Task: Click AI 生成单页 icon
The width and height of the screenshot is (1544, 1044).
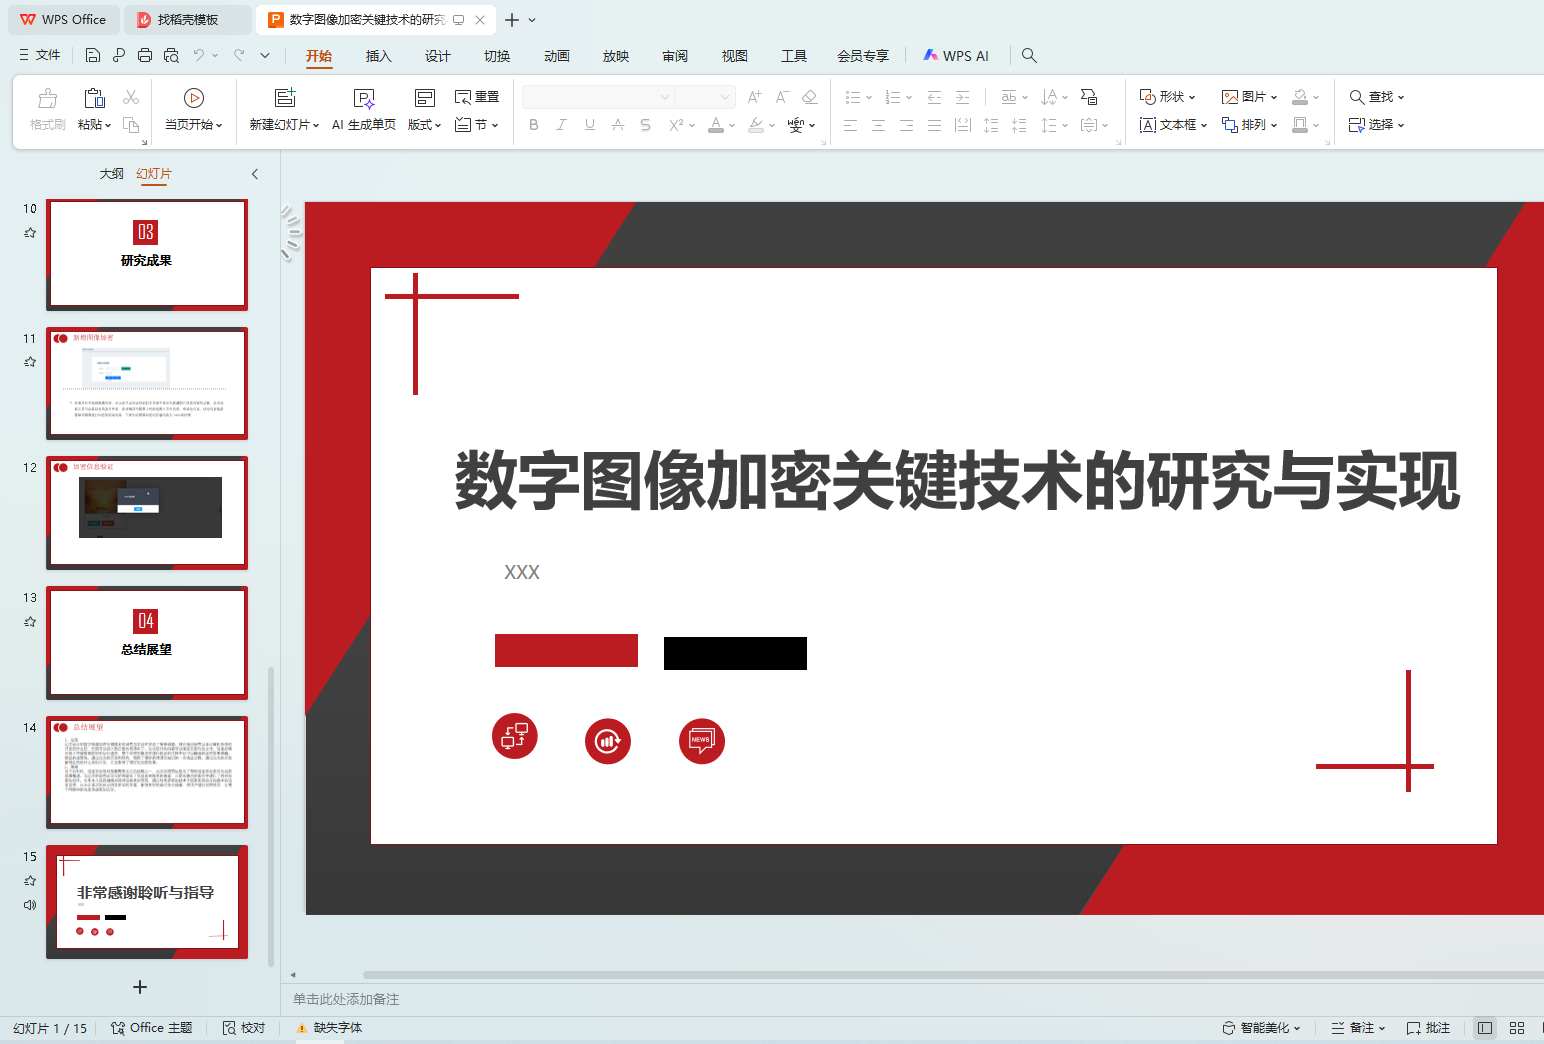Action: [x=364, y=98]
